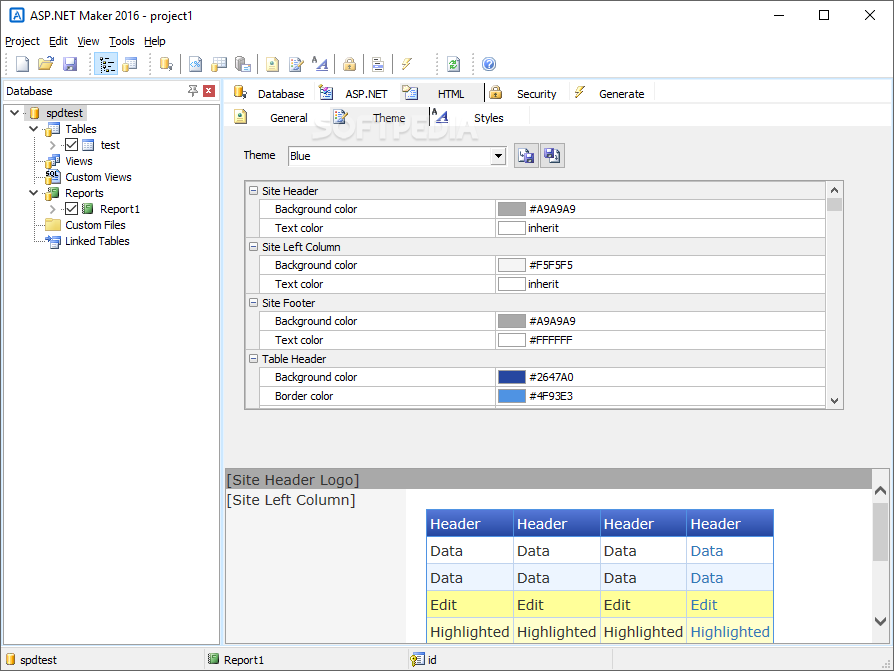Click Site Left Column background color swatch

[511, 265]
